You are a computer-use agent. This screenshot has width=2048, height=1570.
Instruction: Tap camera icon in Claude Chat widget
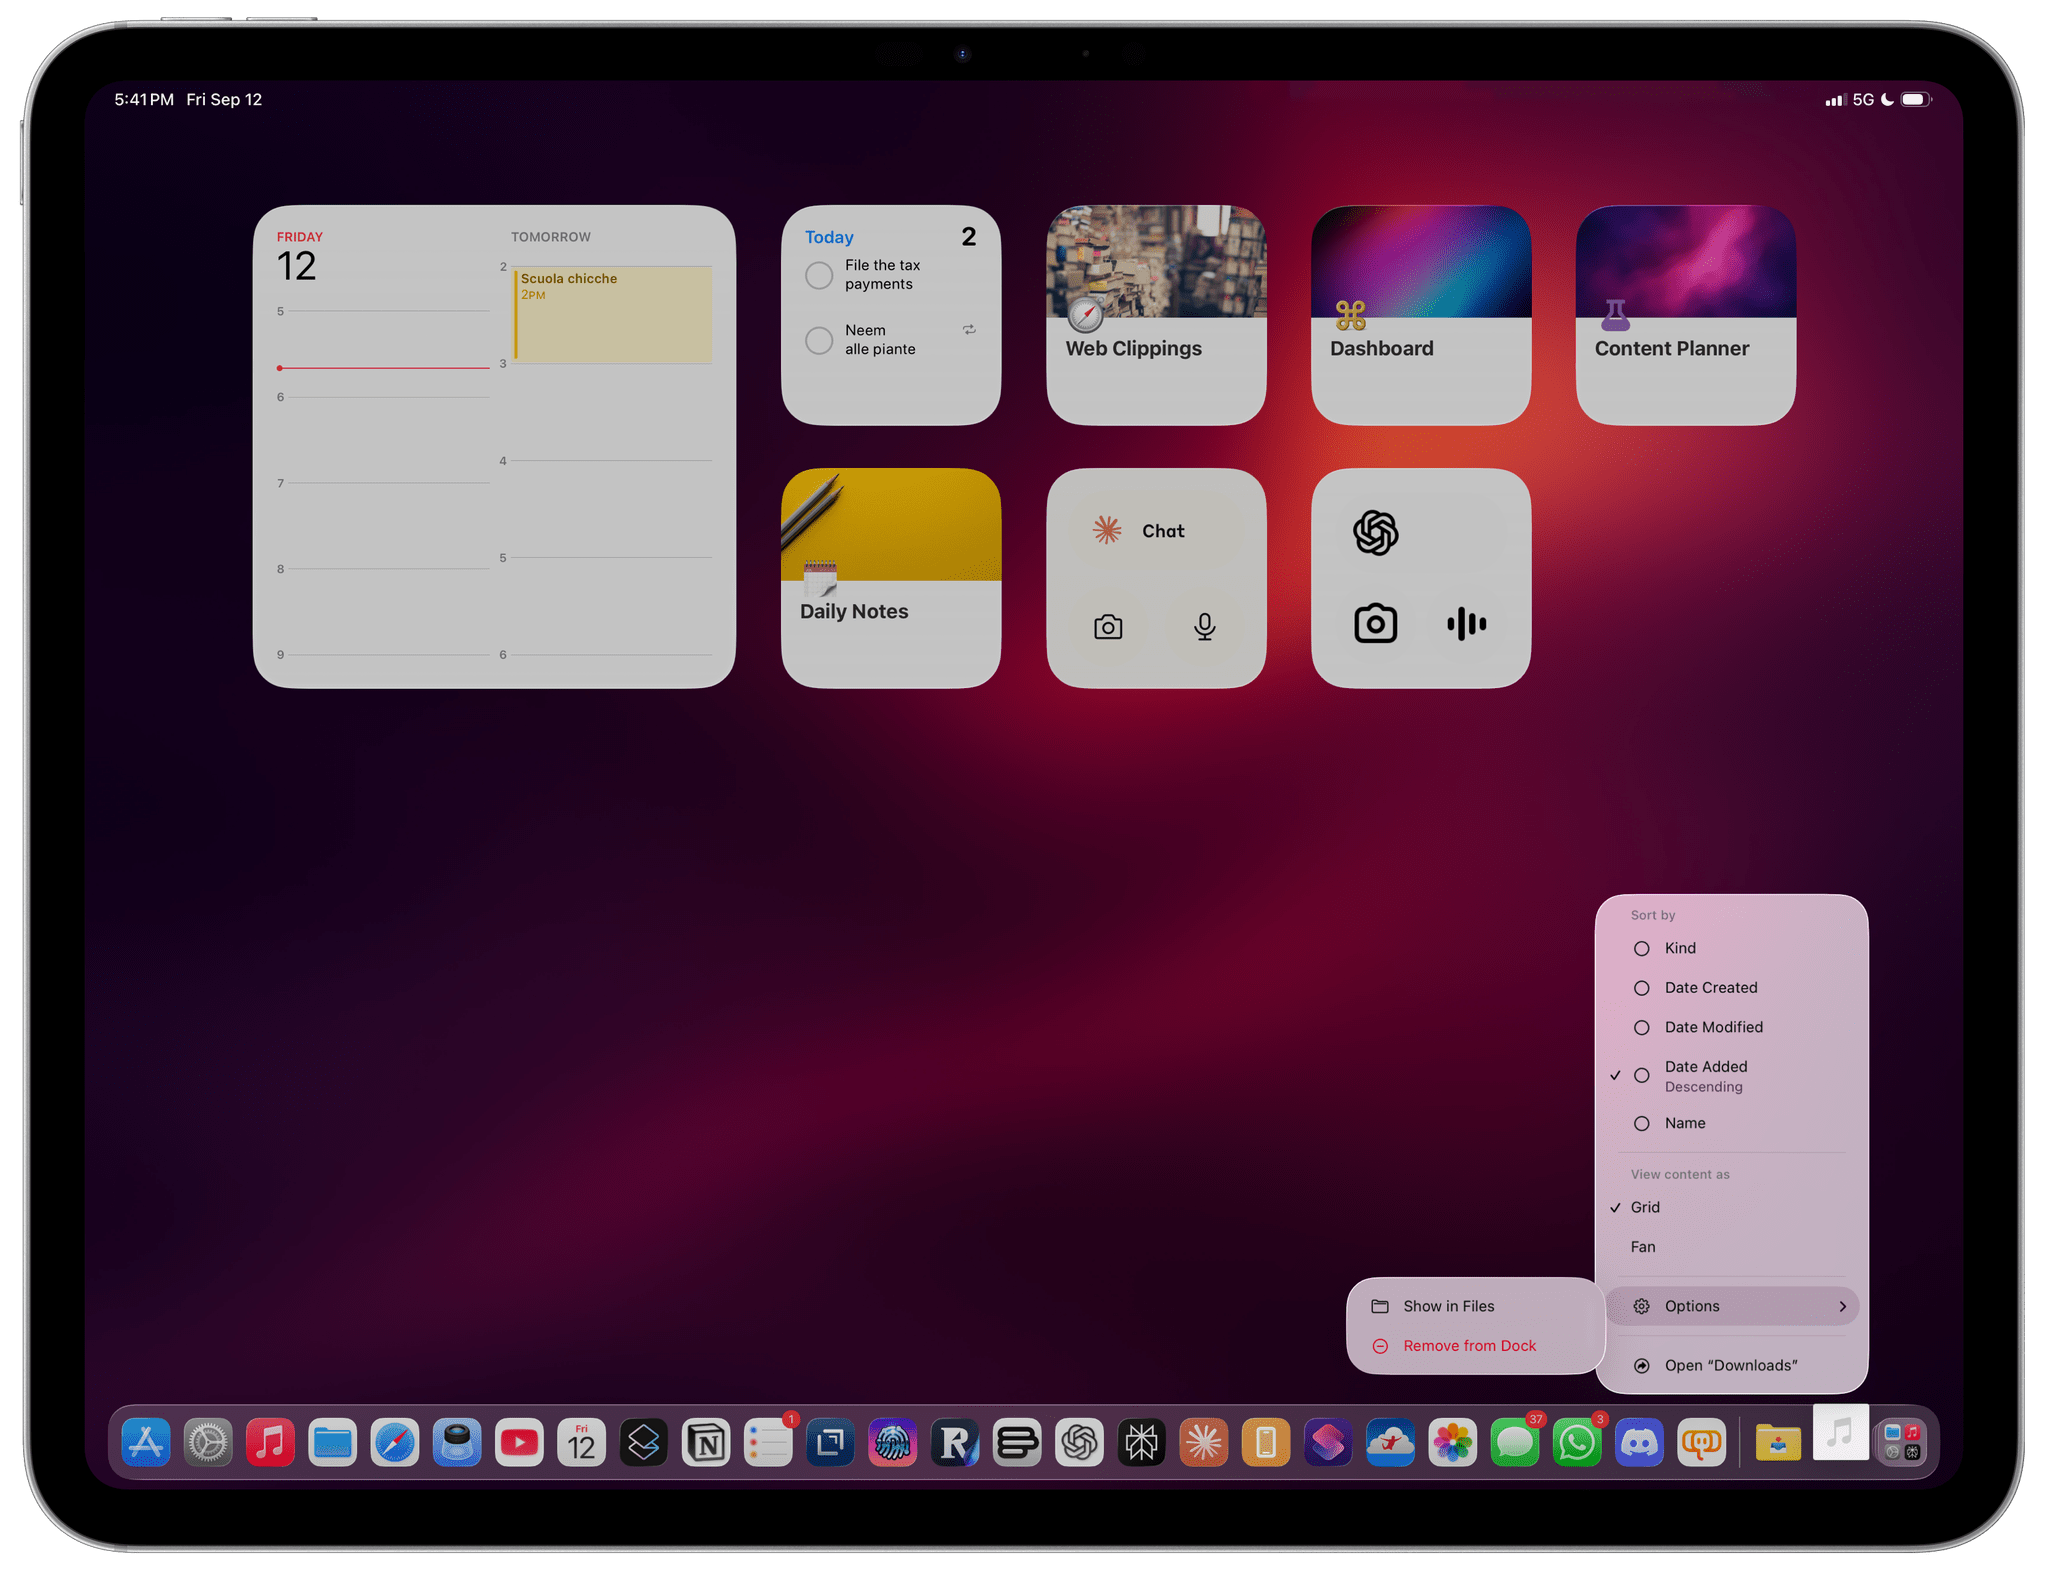(1108, 627)
